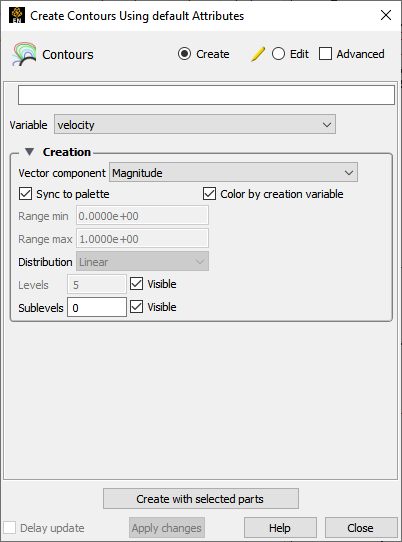Click the EnSight app icon in title bar
The image size is (402, 542).
coord(17,16)
